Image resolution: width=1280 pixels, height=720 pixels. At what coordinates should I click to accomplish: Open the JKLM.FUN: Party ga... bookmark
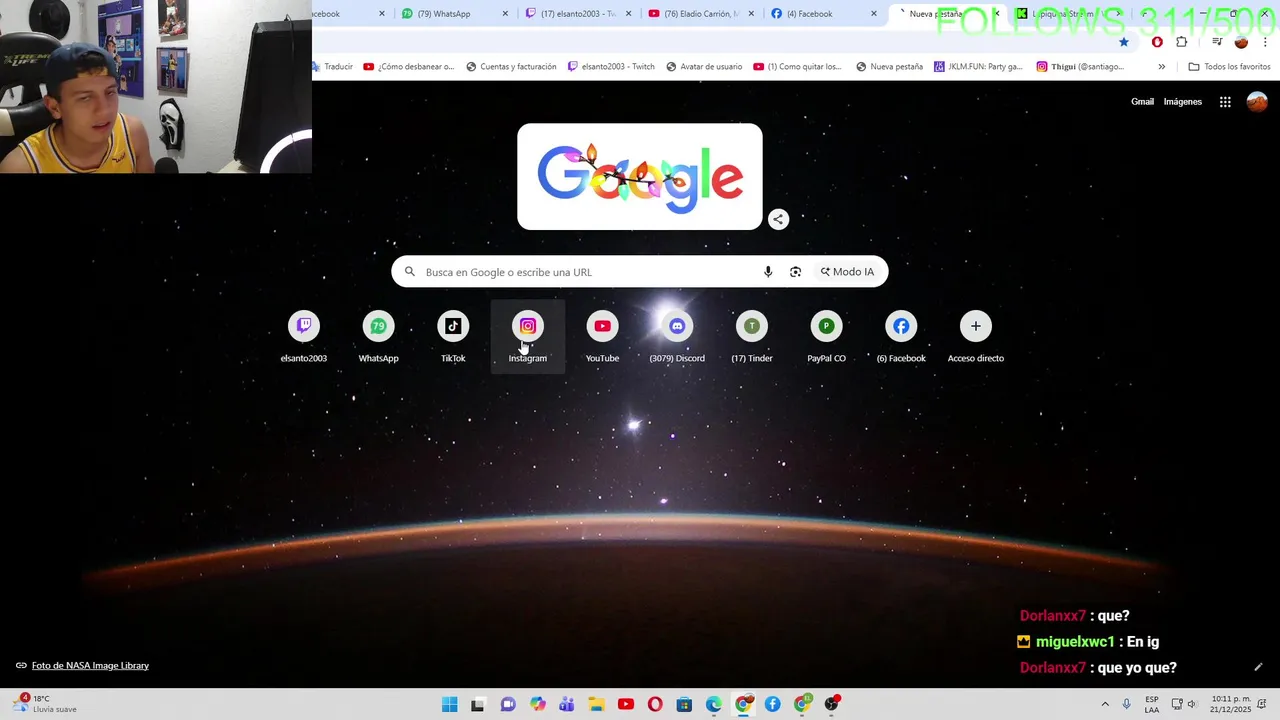click(978, 67)
